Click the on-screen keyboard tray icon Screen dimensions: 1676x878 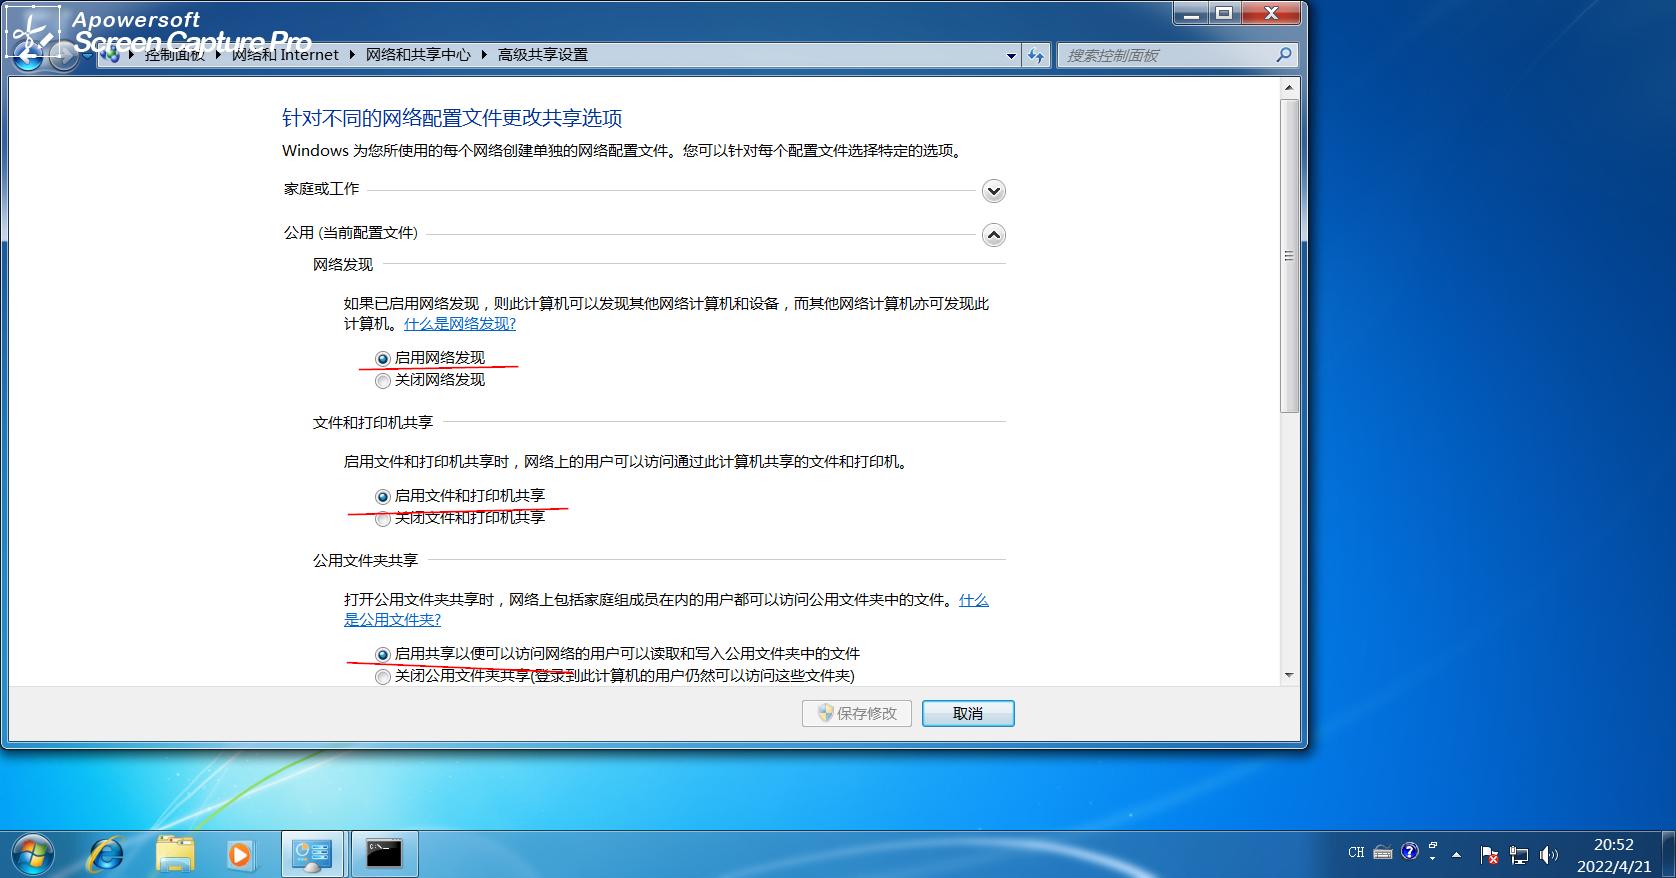1383,853
